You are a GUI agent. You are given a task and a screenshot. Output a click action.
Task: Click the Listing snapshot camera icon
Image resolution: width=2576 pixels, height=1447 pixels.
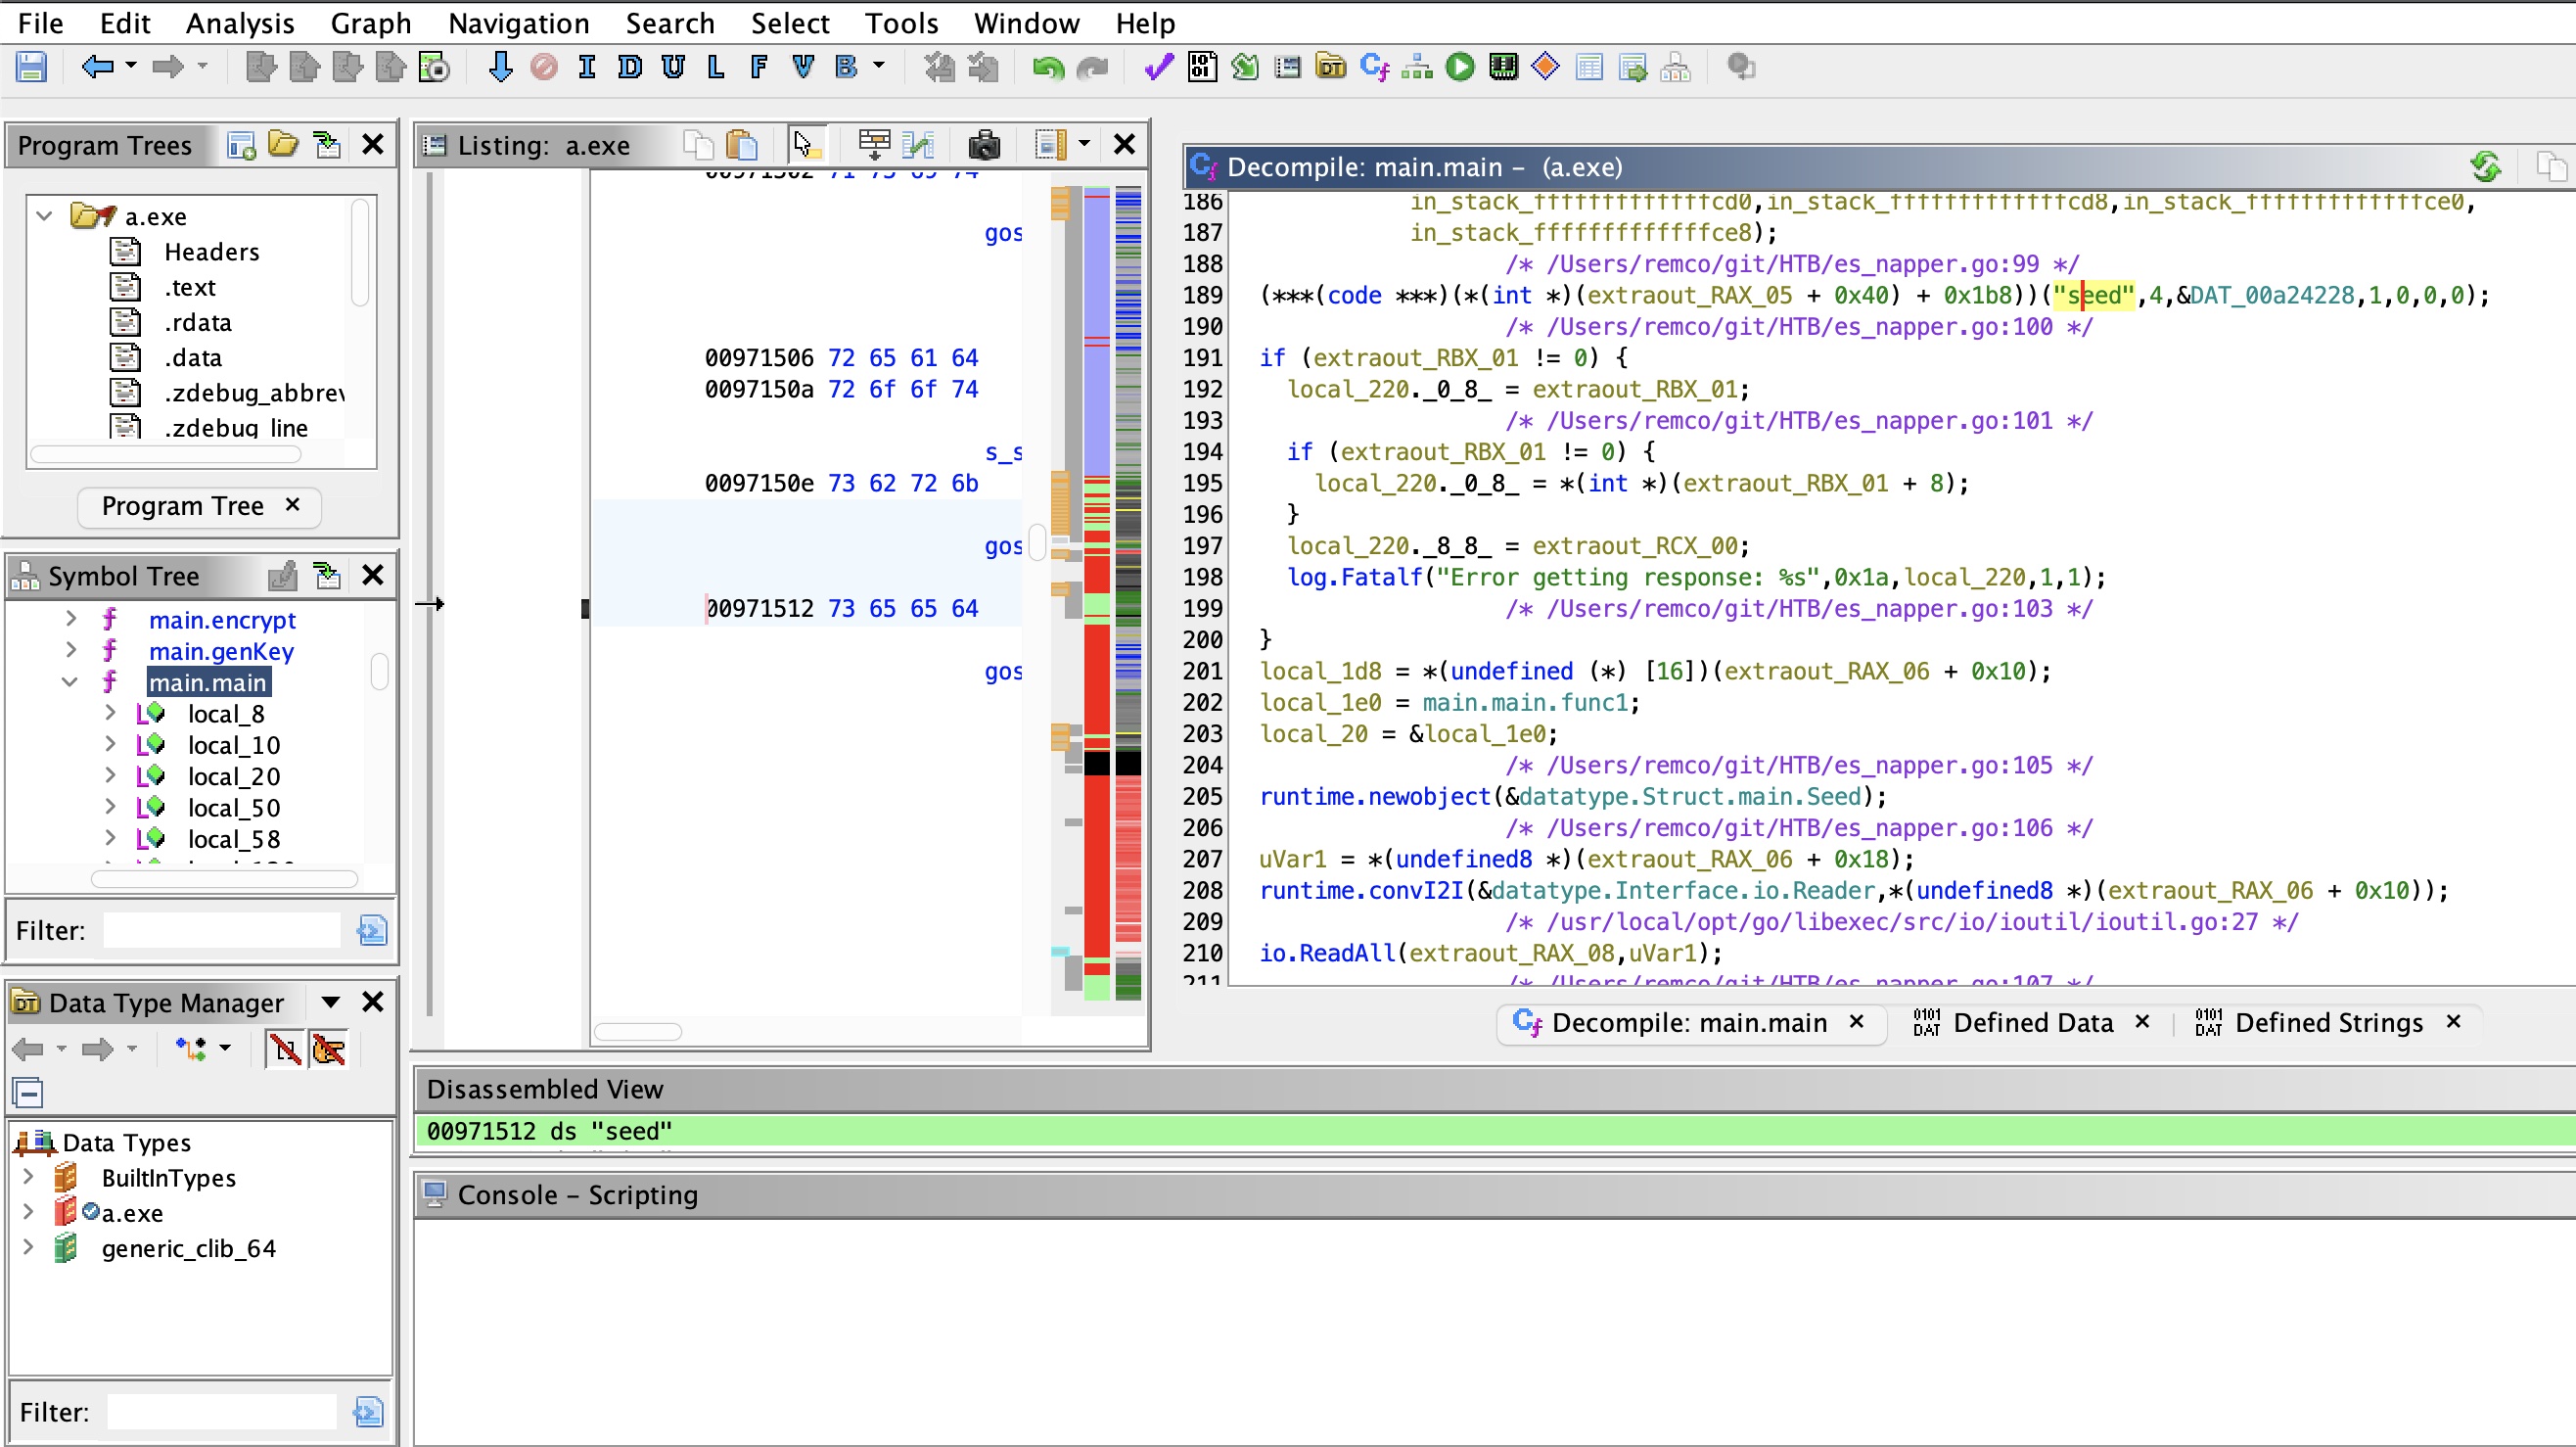984,146
